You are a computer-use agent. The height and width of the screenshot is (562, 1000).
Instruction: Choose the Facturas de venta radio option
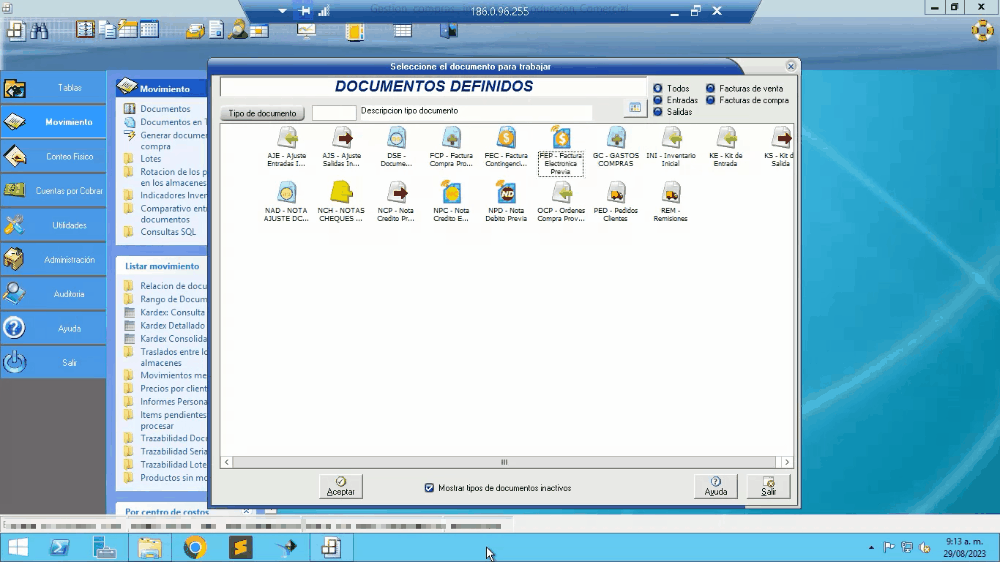click(x=711, y=88)
